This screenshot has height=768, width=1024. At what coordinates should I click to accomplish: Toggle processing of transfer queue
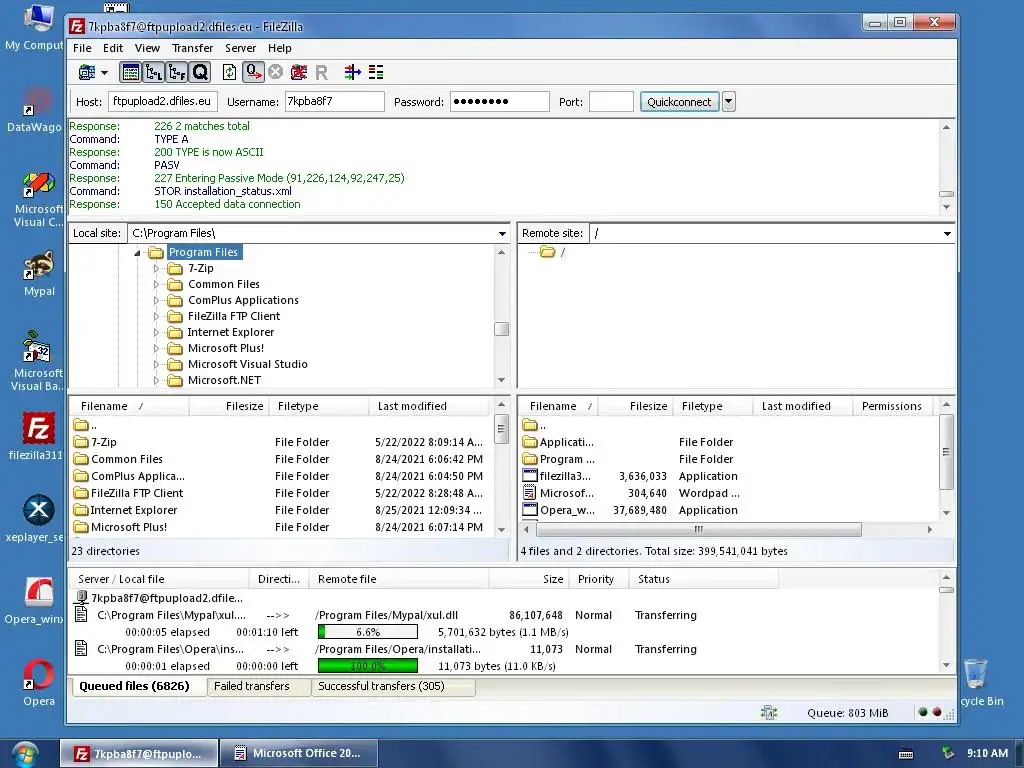click(253, 72)
